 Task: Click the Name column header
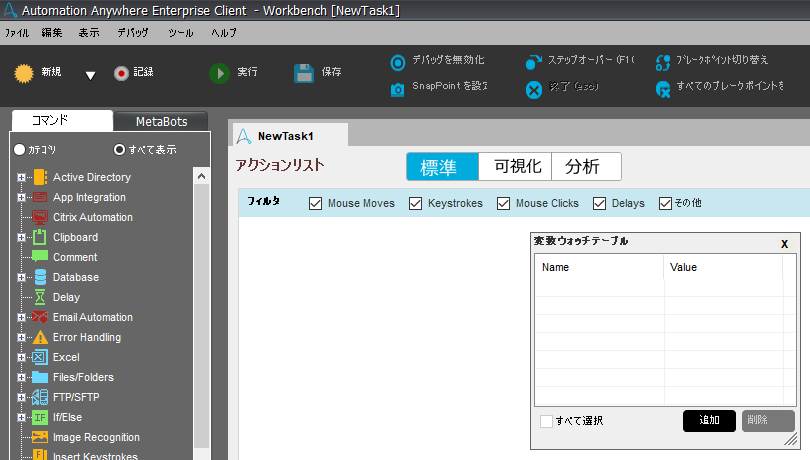[599, 268]
